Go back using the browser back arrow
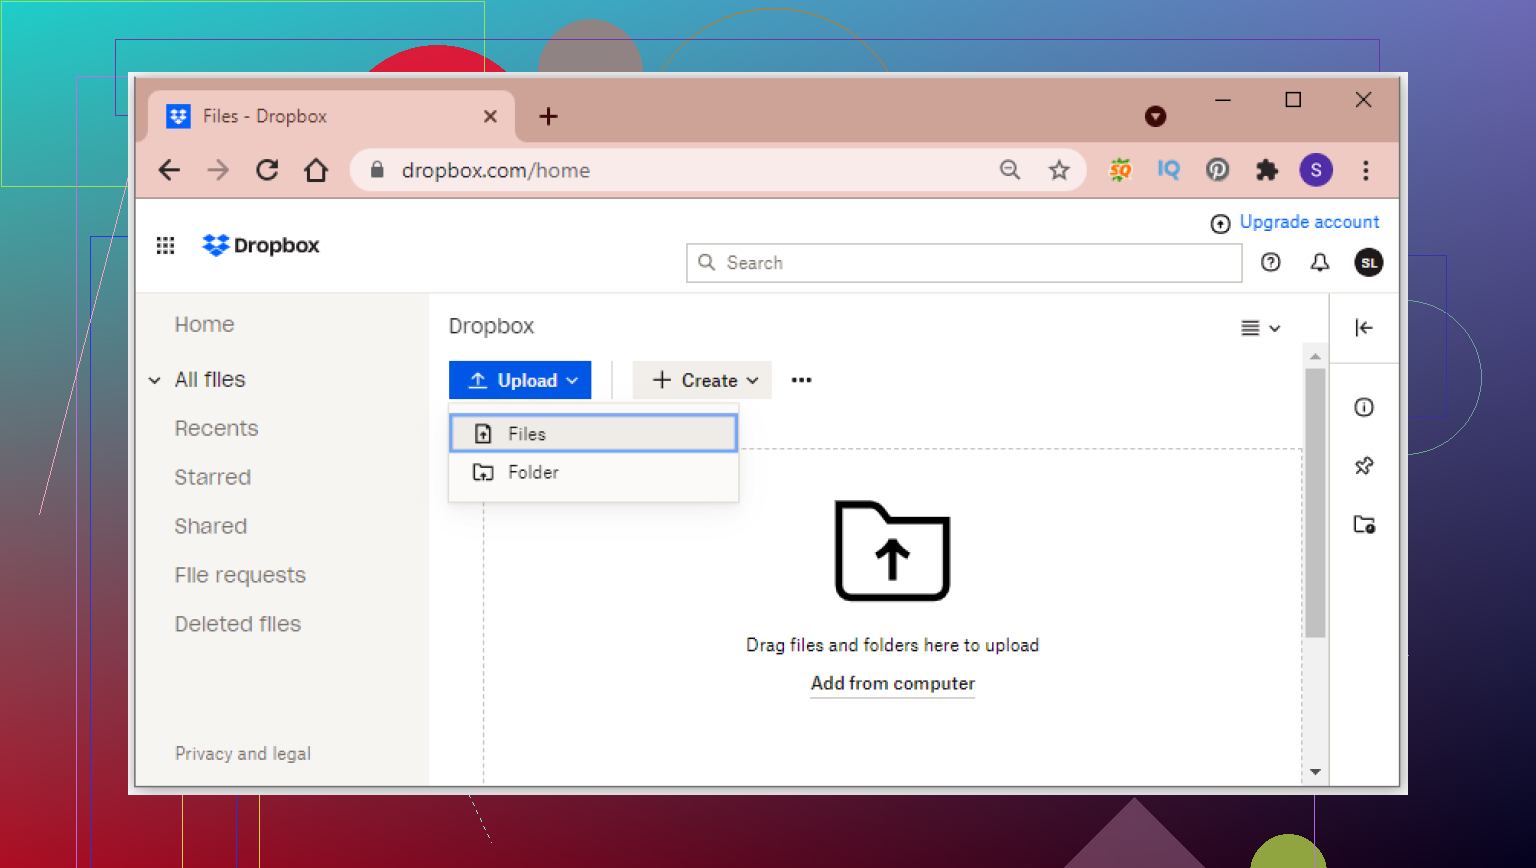1536x868 pixels. (170, 170)
